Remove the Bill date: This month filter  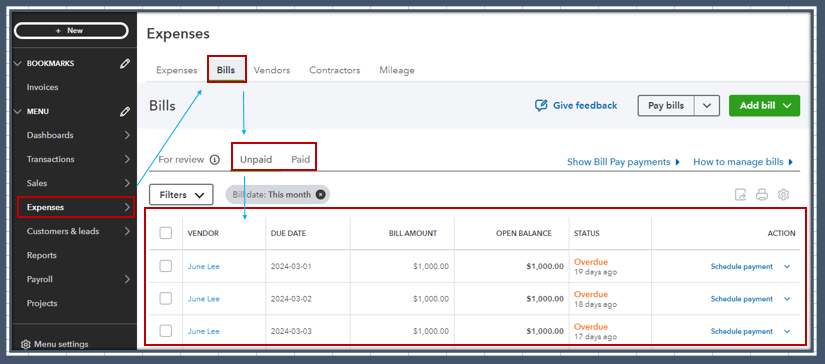320,195
